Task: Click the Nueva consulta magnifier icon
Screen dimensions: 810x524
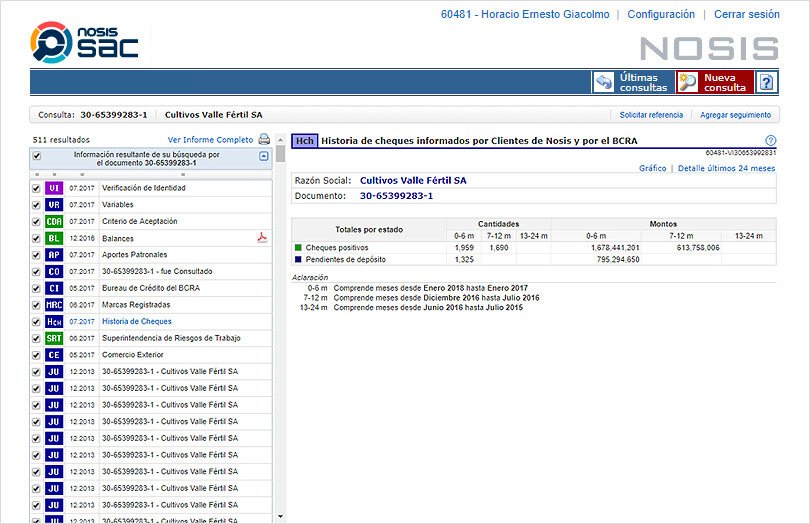Action: pos(687,82)
